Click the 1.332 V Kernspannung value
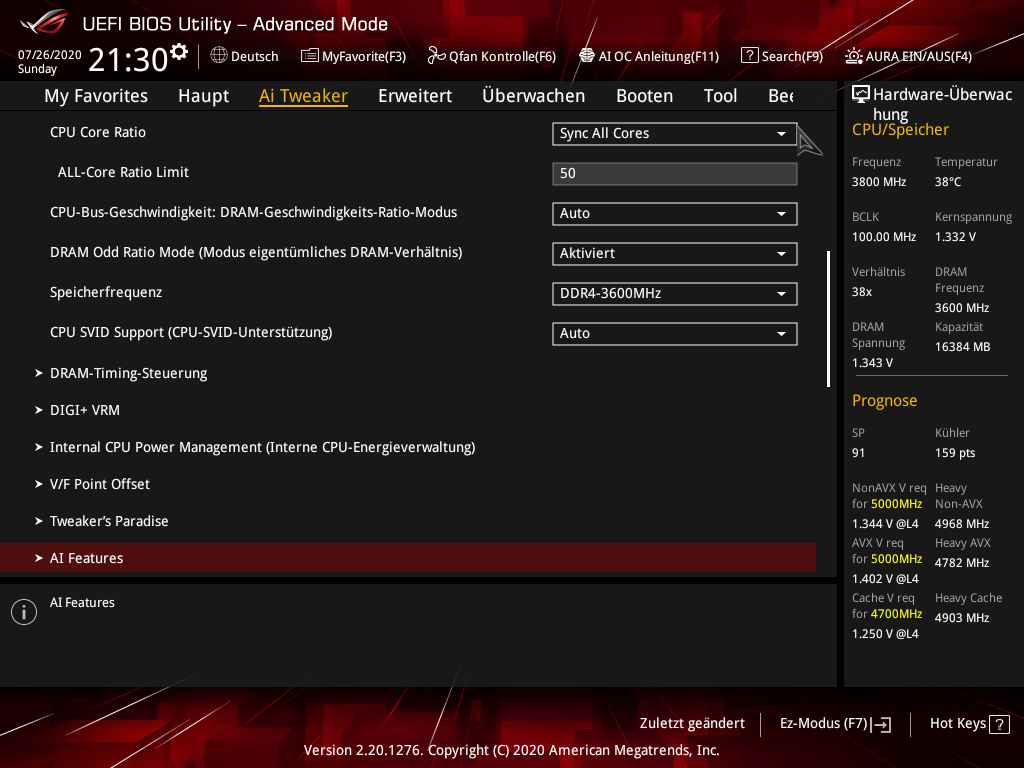Viewport: 1024px width, 768px height. coord(955,236)
